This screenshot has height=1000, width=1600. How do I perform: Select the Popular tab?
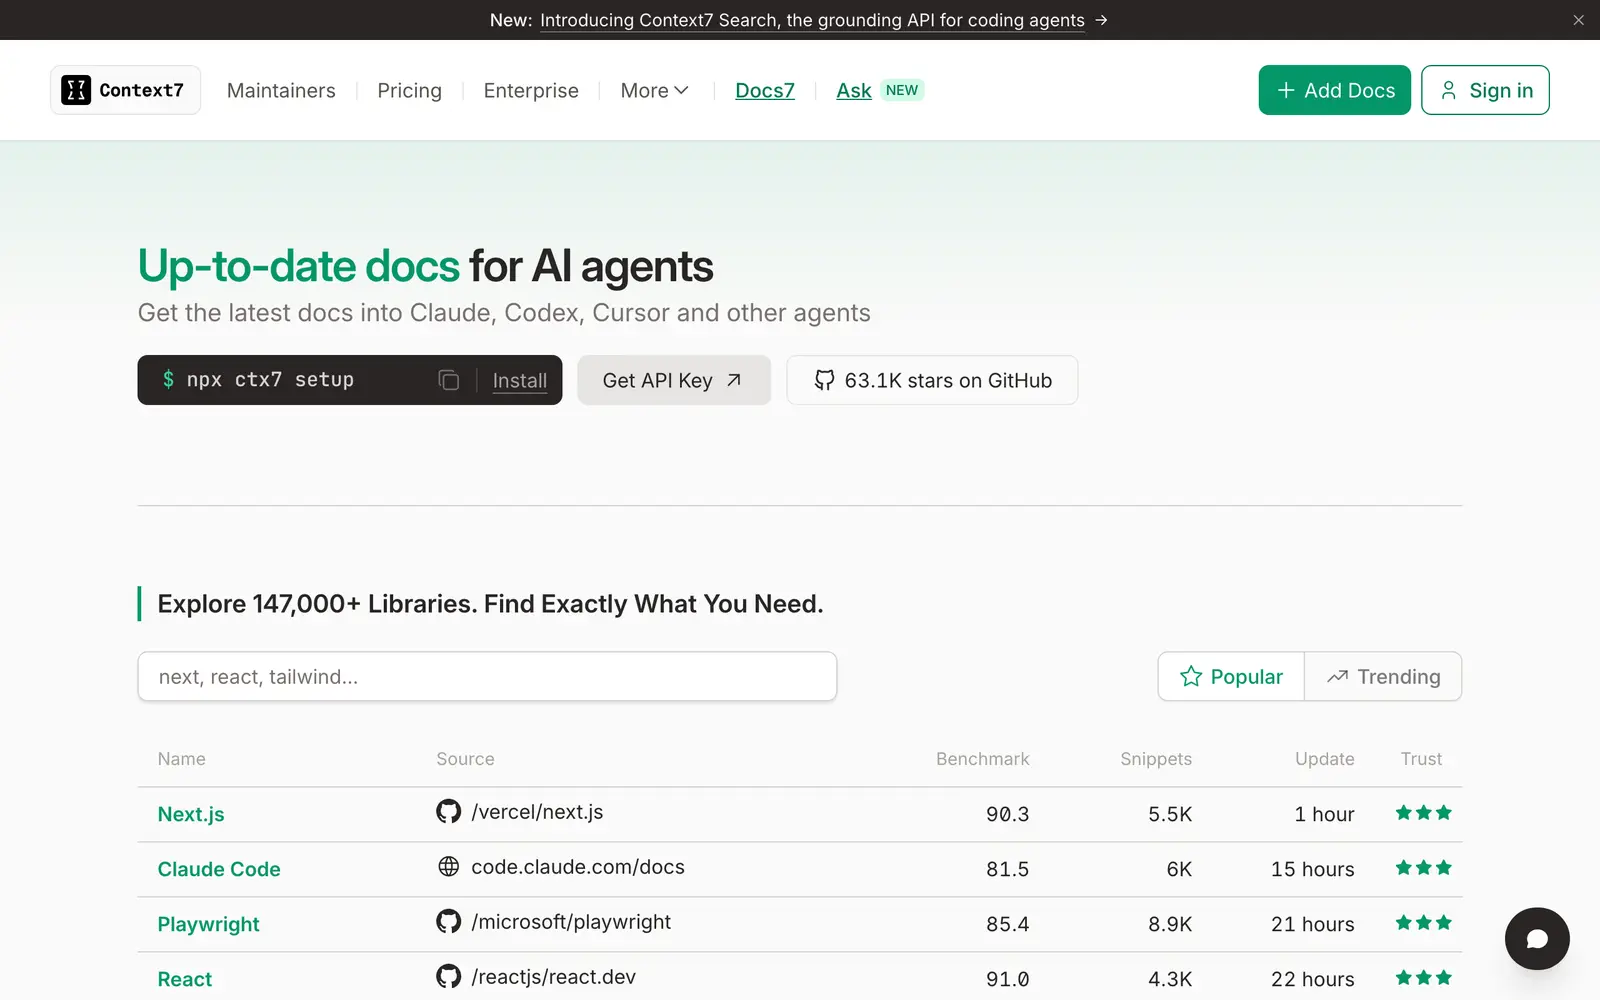(1231, 677)
